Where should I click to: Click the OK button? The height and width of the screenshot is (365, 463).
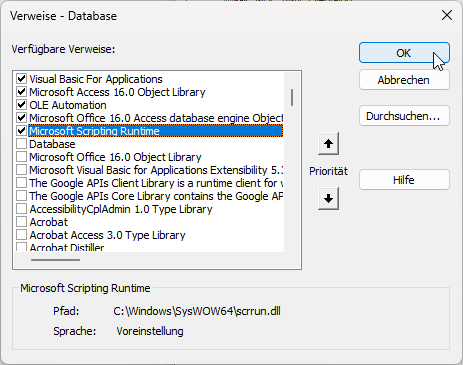404,53
